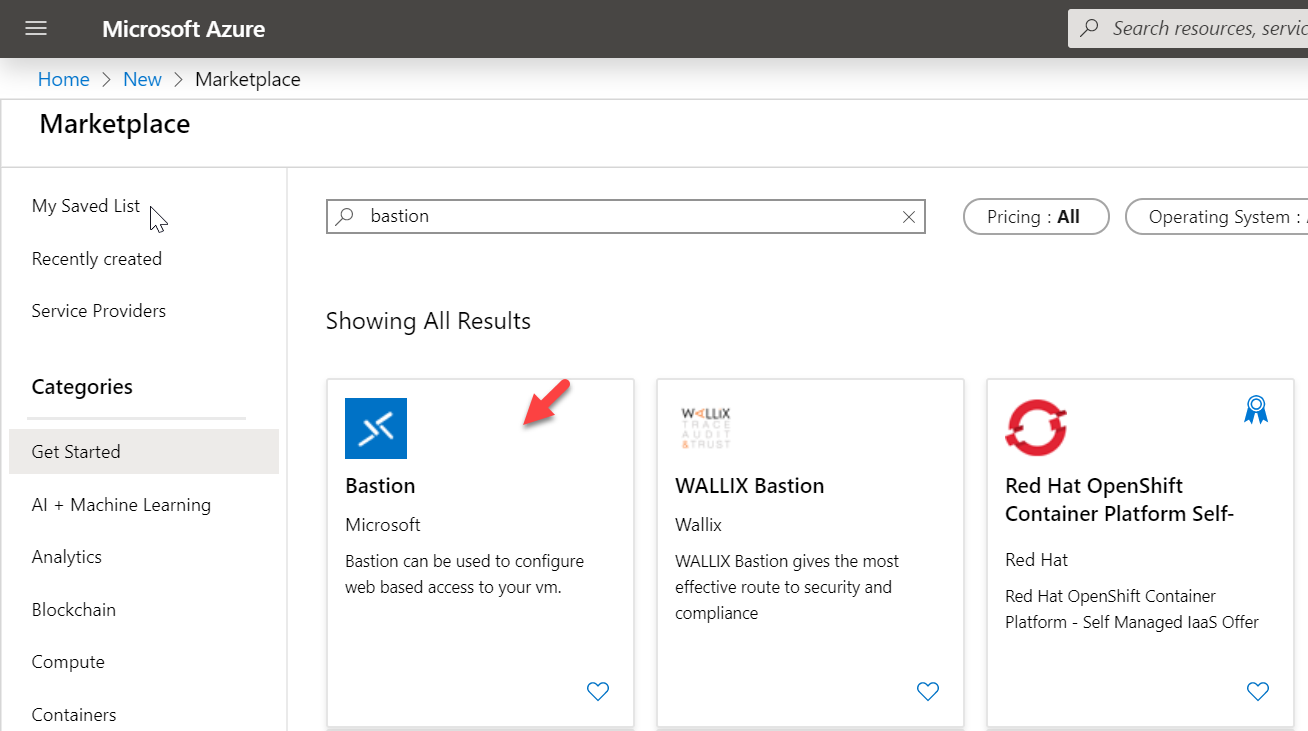Open the hamburger portal menu
The height and width of the screenshot is (731, 1308).
click(36, 28)
